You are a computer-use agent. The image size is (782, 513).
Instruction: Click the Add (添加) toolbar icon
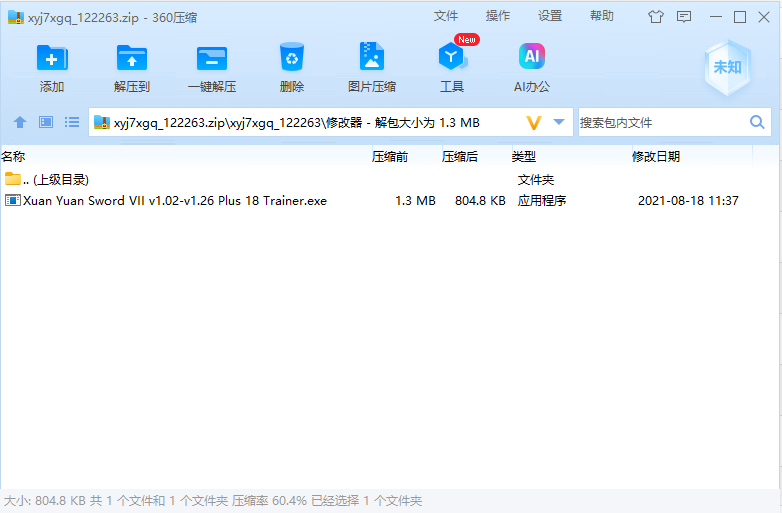pyautogui.click(x=52, y=58)
